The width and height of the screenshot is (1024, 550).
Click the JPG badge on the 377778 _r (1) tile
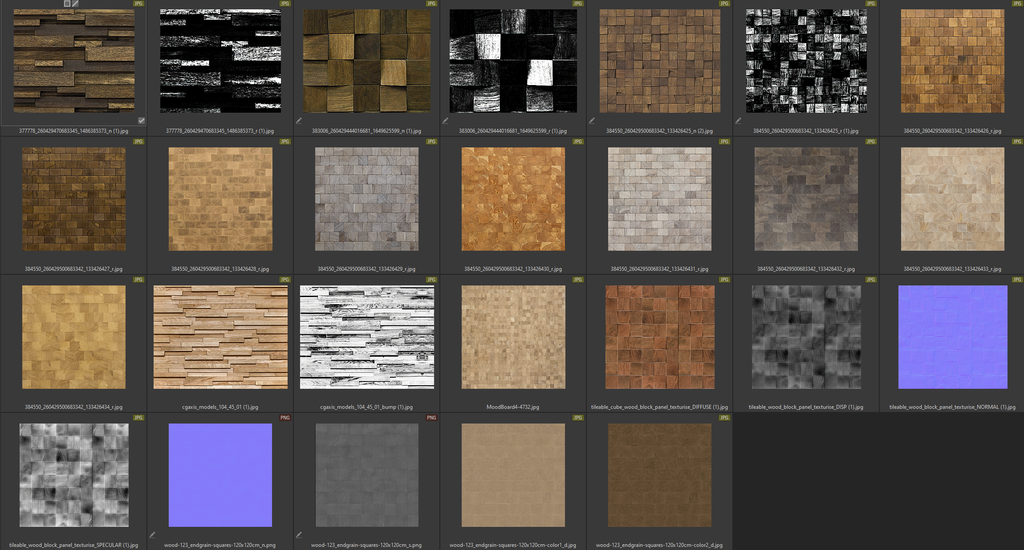pos(285,4)
